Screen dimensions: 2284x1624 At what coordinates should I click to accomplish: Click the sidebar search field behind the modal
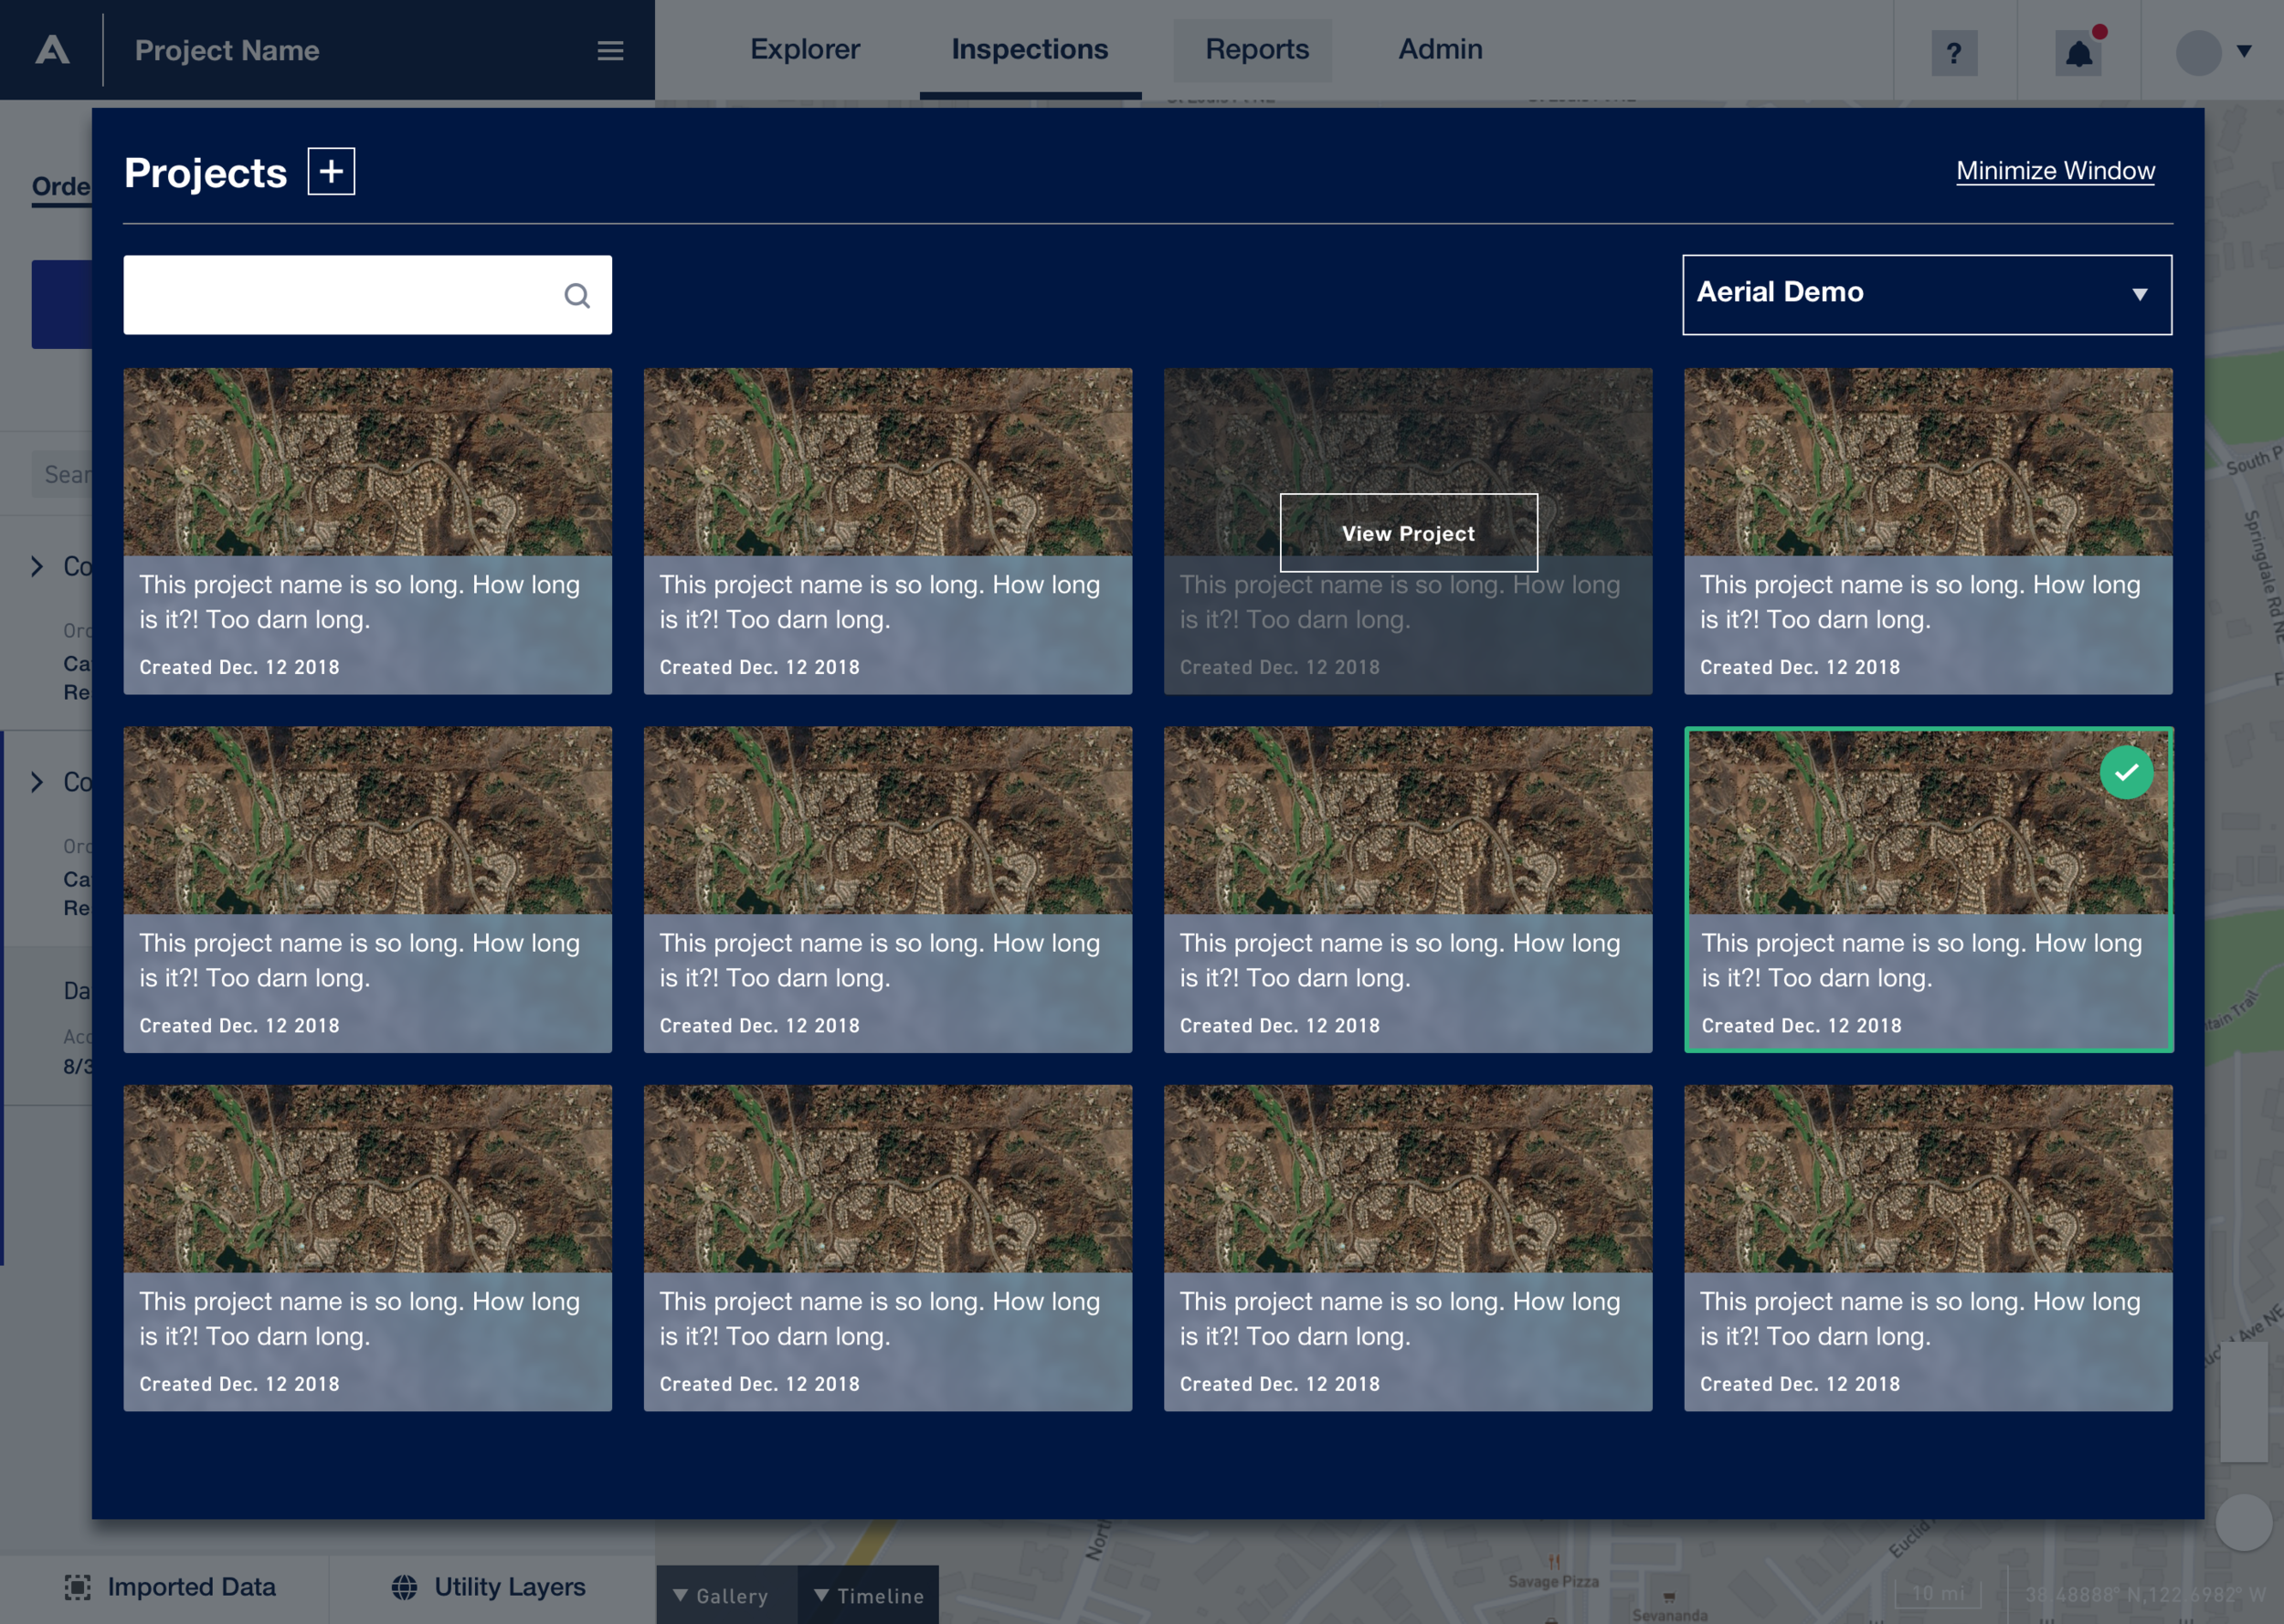tap(61, 474)
